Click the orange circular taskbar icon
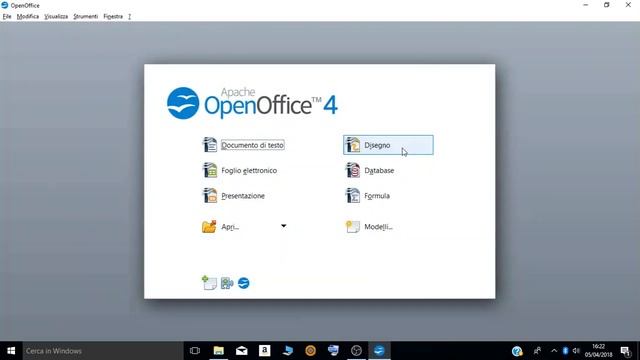640x360 pixels. (311, 351)
